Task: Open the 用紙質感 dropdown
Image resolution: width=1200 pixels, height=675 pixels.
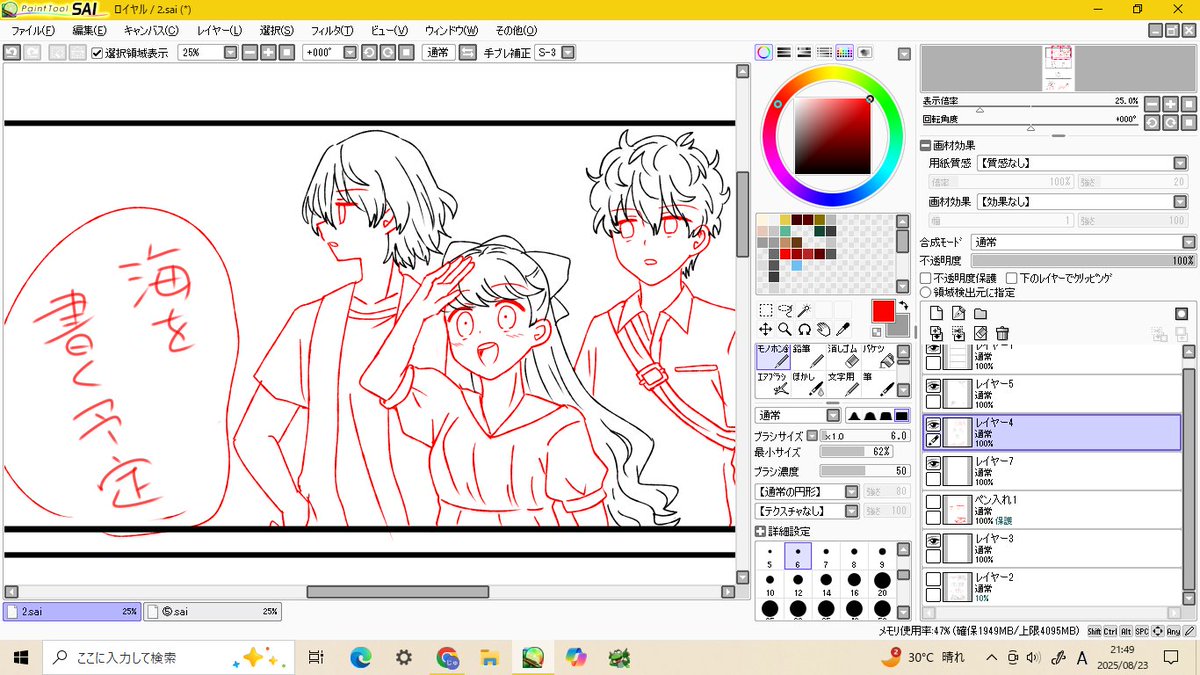Action: [1180, 163]
